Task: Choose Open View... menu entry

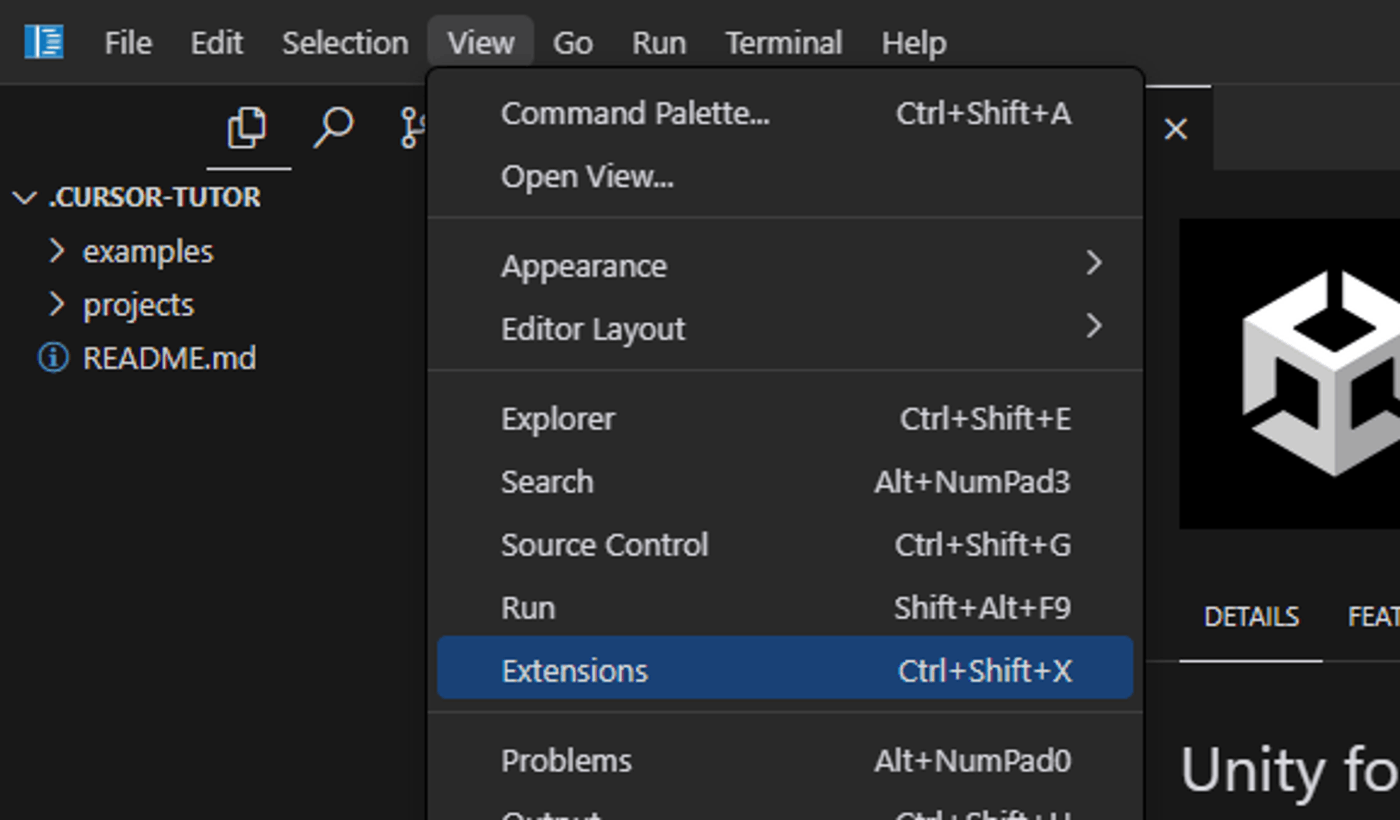Action: pos(785,177)
